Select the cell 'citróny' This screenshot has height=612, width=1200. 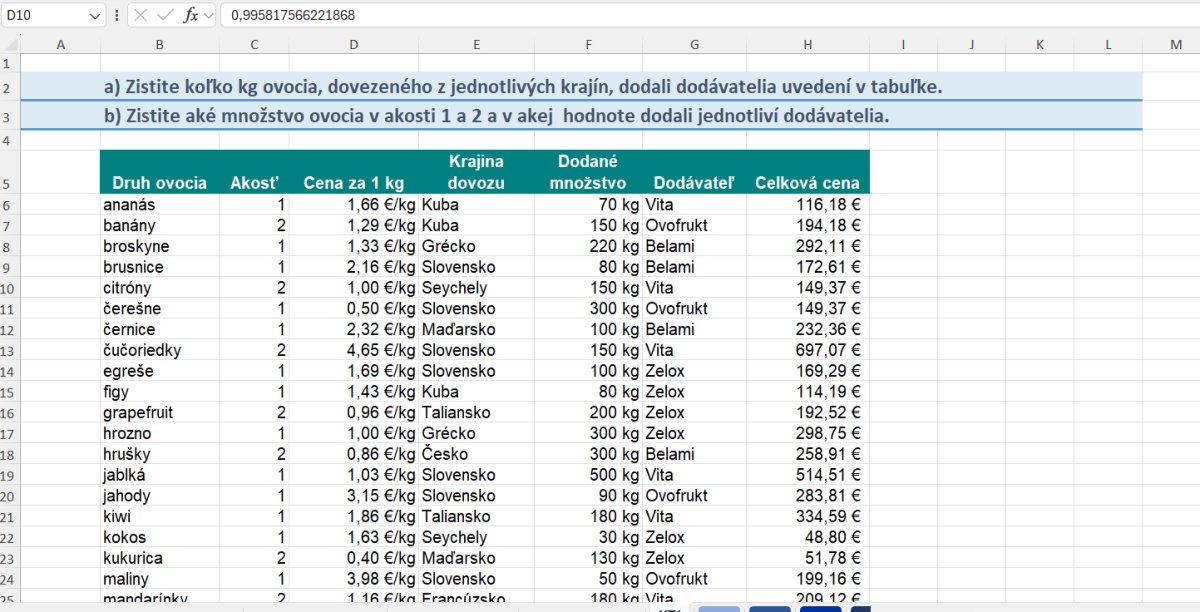coord(160,288)
